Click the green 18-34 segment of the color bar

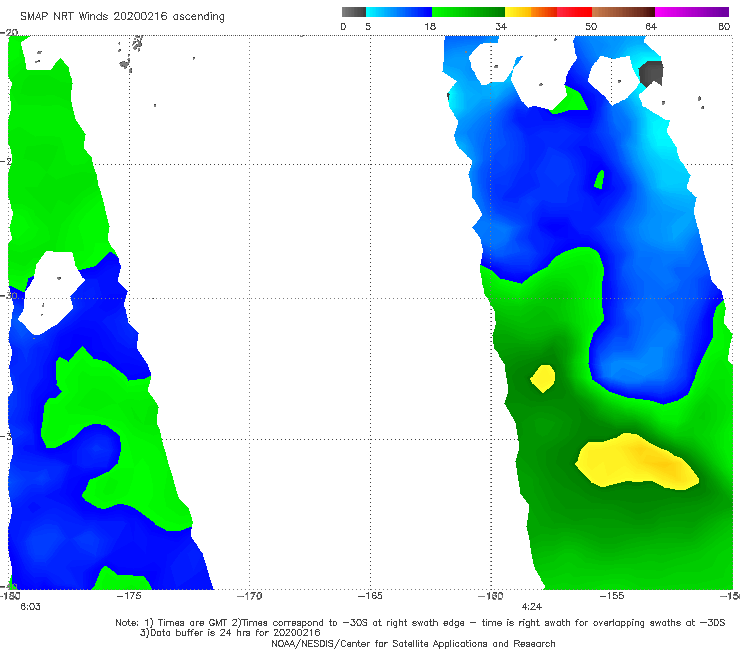tap(468, 12)
